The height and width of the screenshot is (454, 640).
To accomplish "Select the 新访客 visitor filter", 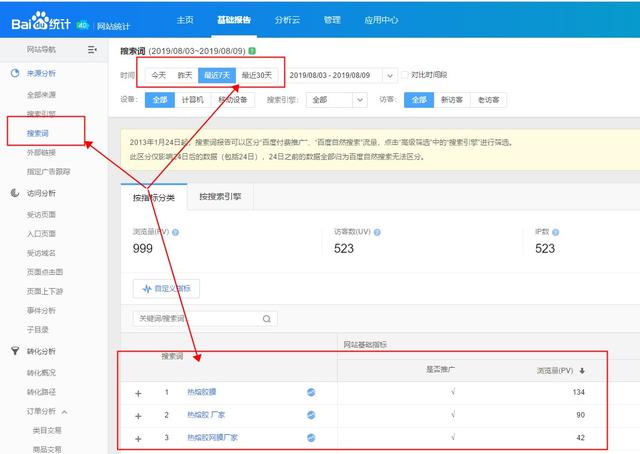I will 452,100.
